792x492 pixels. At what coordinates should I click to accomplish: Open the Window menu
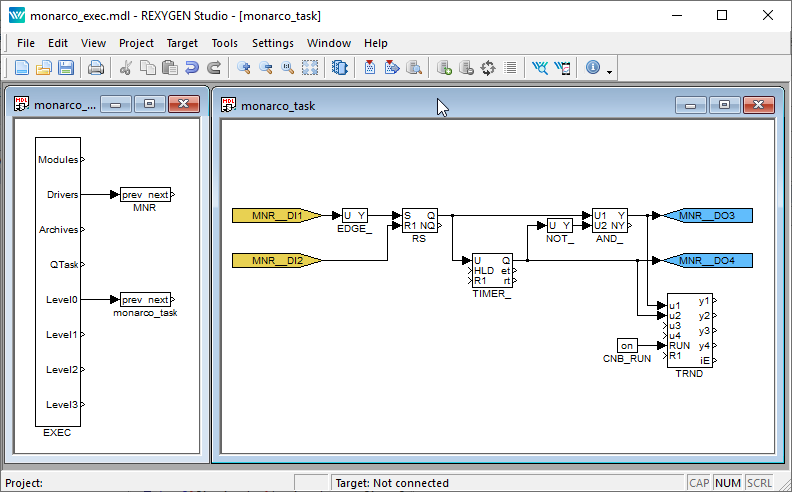point(329,43)
